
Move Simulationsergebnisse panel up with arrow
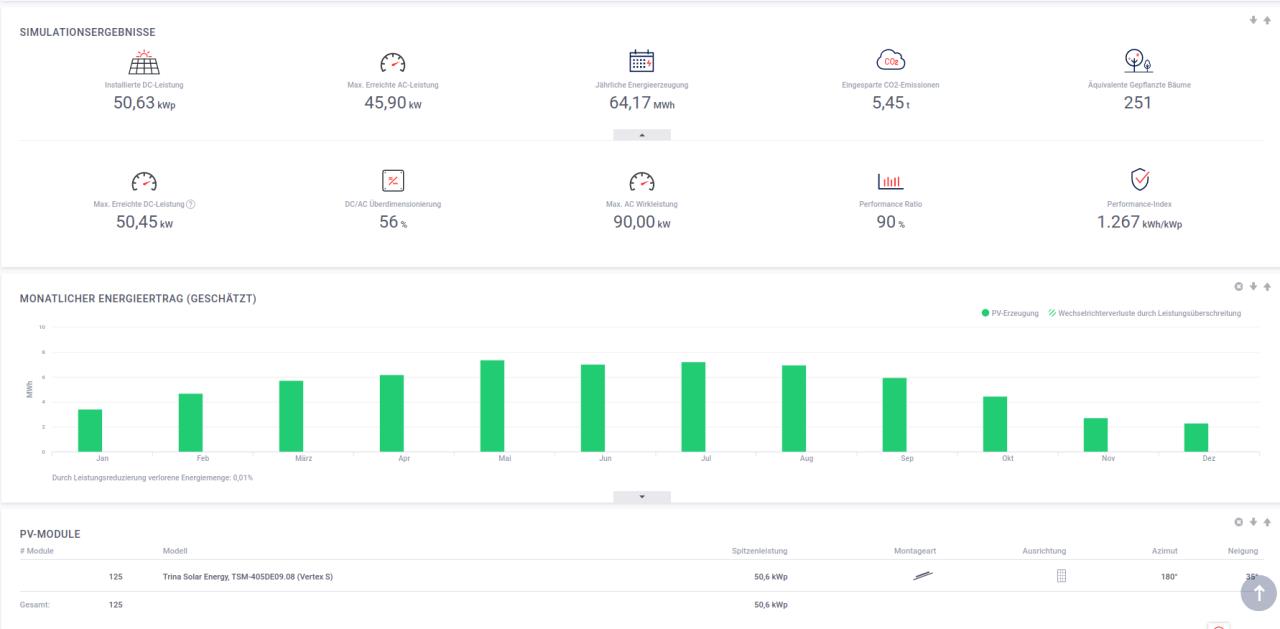(1267, 19)
